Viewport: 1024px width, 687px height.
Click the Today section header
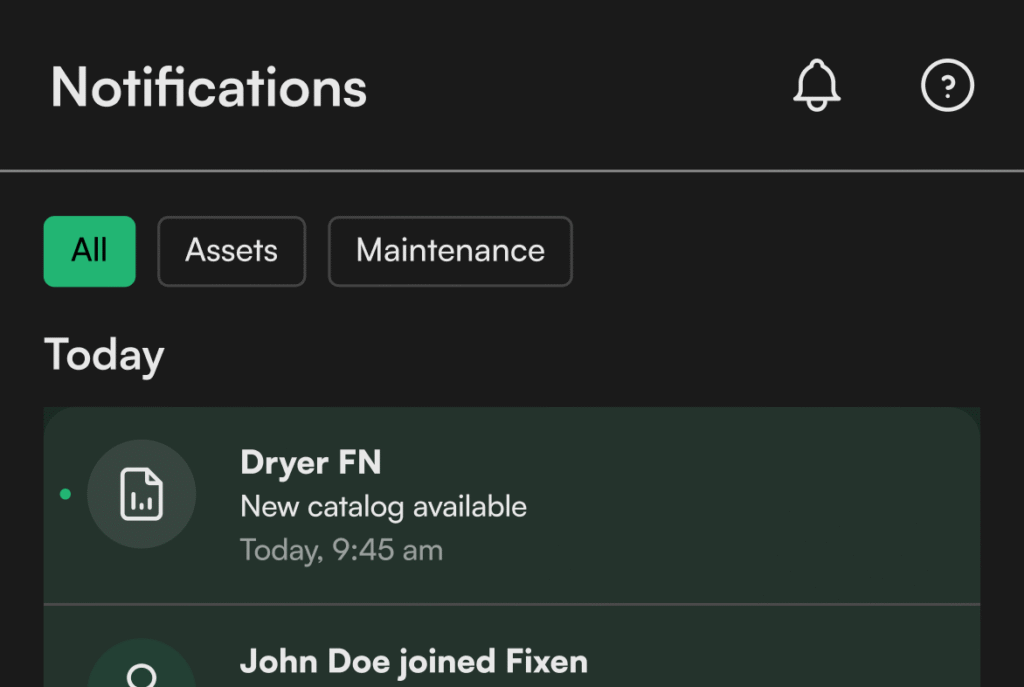[104, 355]
